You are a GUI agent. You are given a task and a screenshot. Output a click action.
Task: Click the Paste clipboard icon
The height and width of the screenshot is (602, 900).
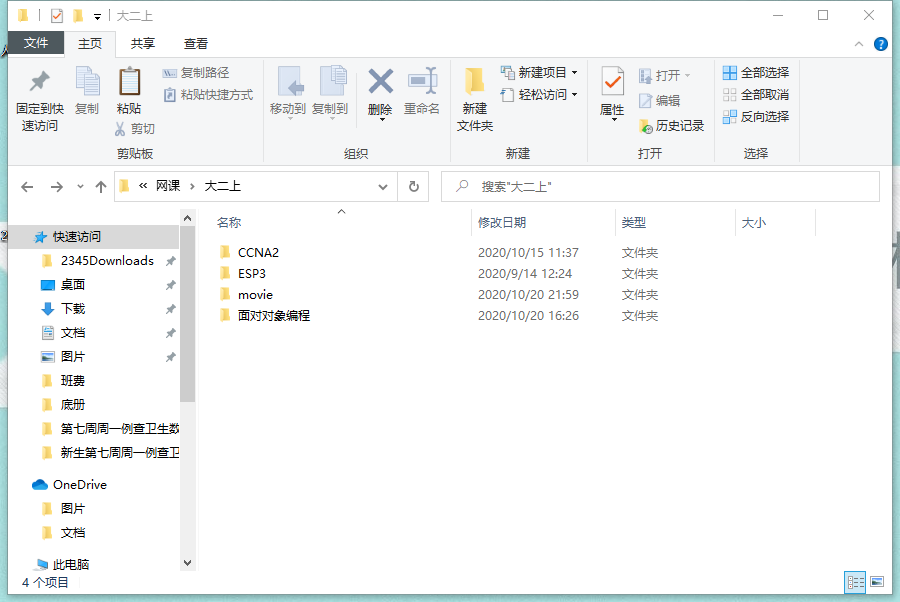(x=129, y=81)
